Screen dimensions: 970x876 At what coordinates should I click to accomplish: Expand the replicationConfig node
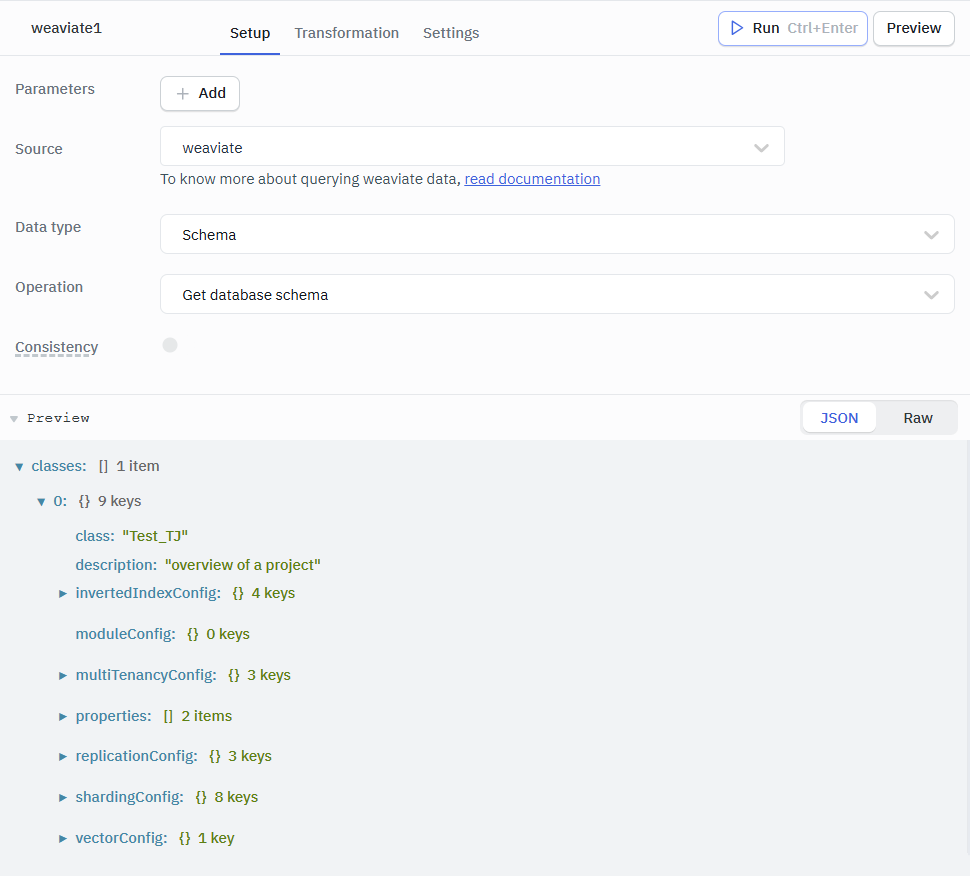62,757
